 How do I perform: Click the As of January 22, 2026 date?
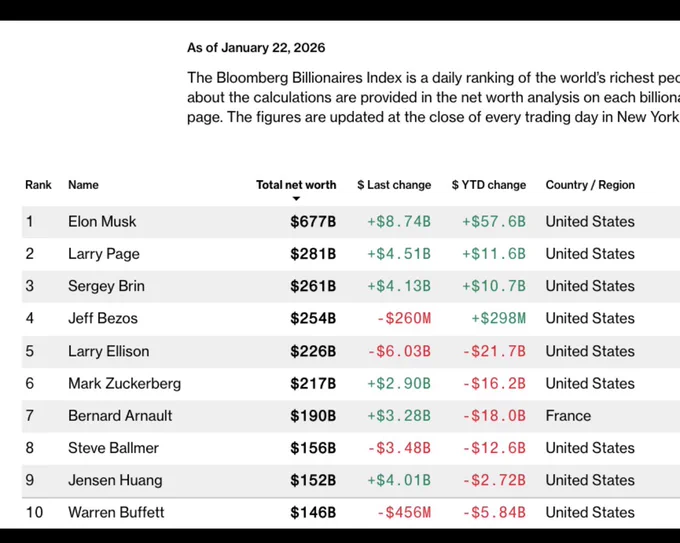point(256,47)
